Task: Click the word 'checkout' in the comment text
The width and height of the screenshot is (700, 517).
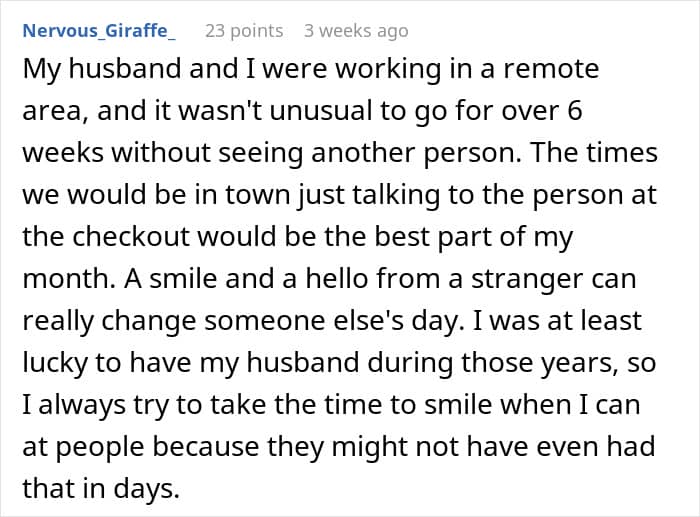Action: (x=131, y=237)
